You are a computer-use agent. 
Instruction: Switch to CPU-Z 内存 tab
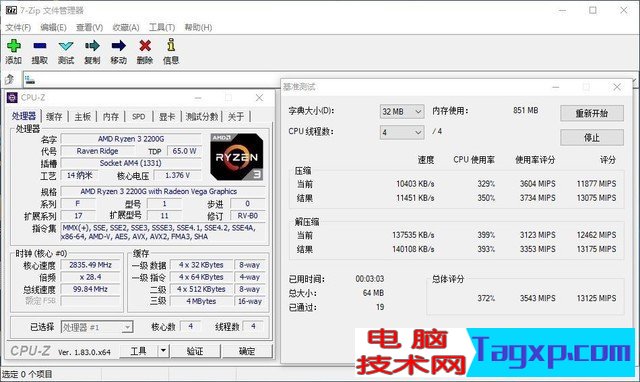click(x=111, y=117)
